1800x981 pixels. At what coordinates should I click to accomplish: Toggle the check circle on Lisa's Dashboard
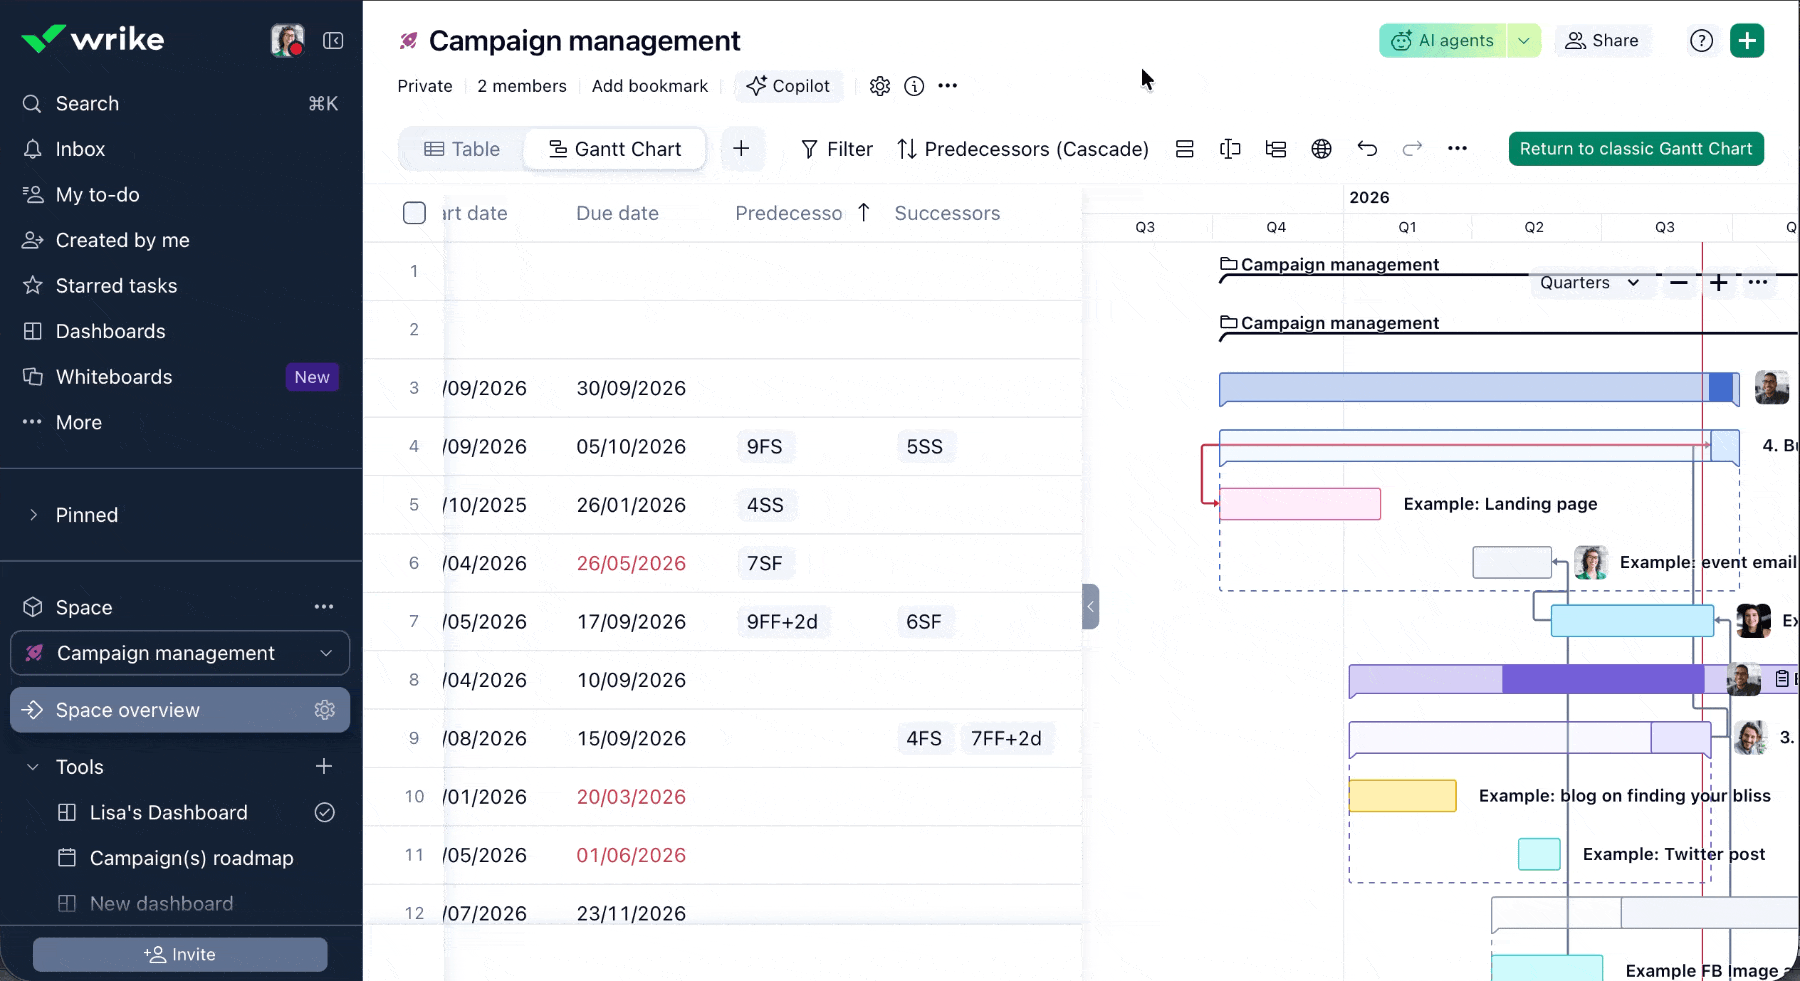(325, 813)
